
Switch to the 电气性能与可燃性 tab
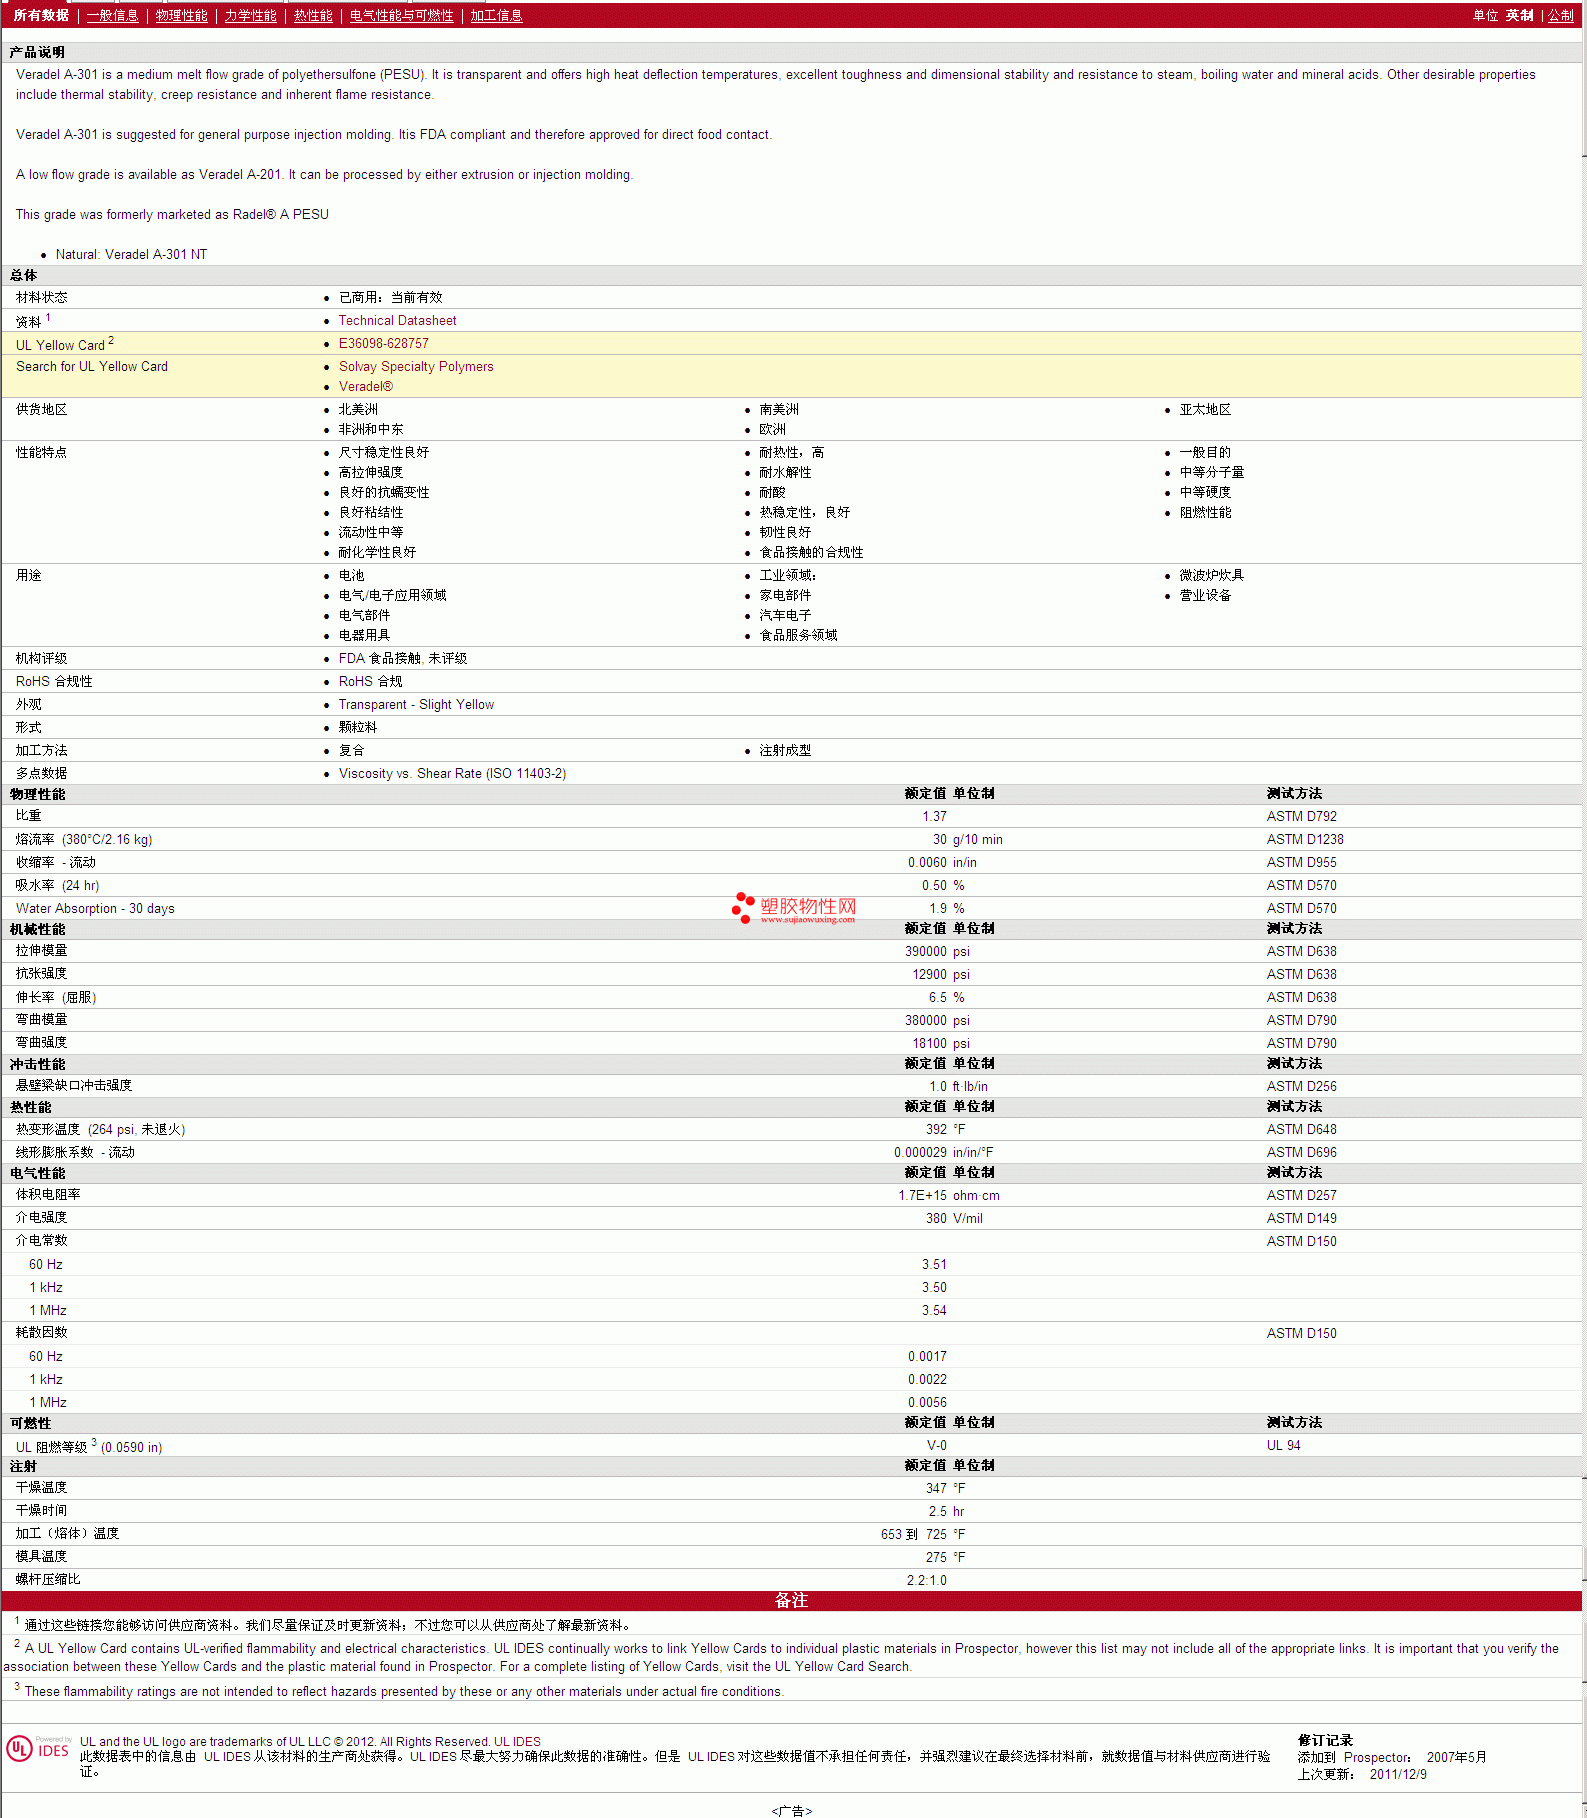coord(401,15)
